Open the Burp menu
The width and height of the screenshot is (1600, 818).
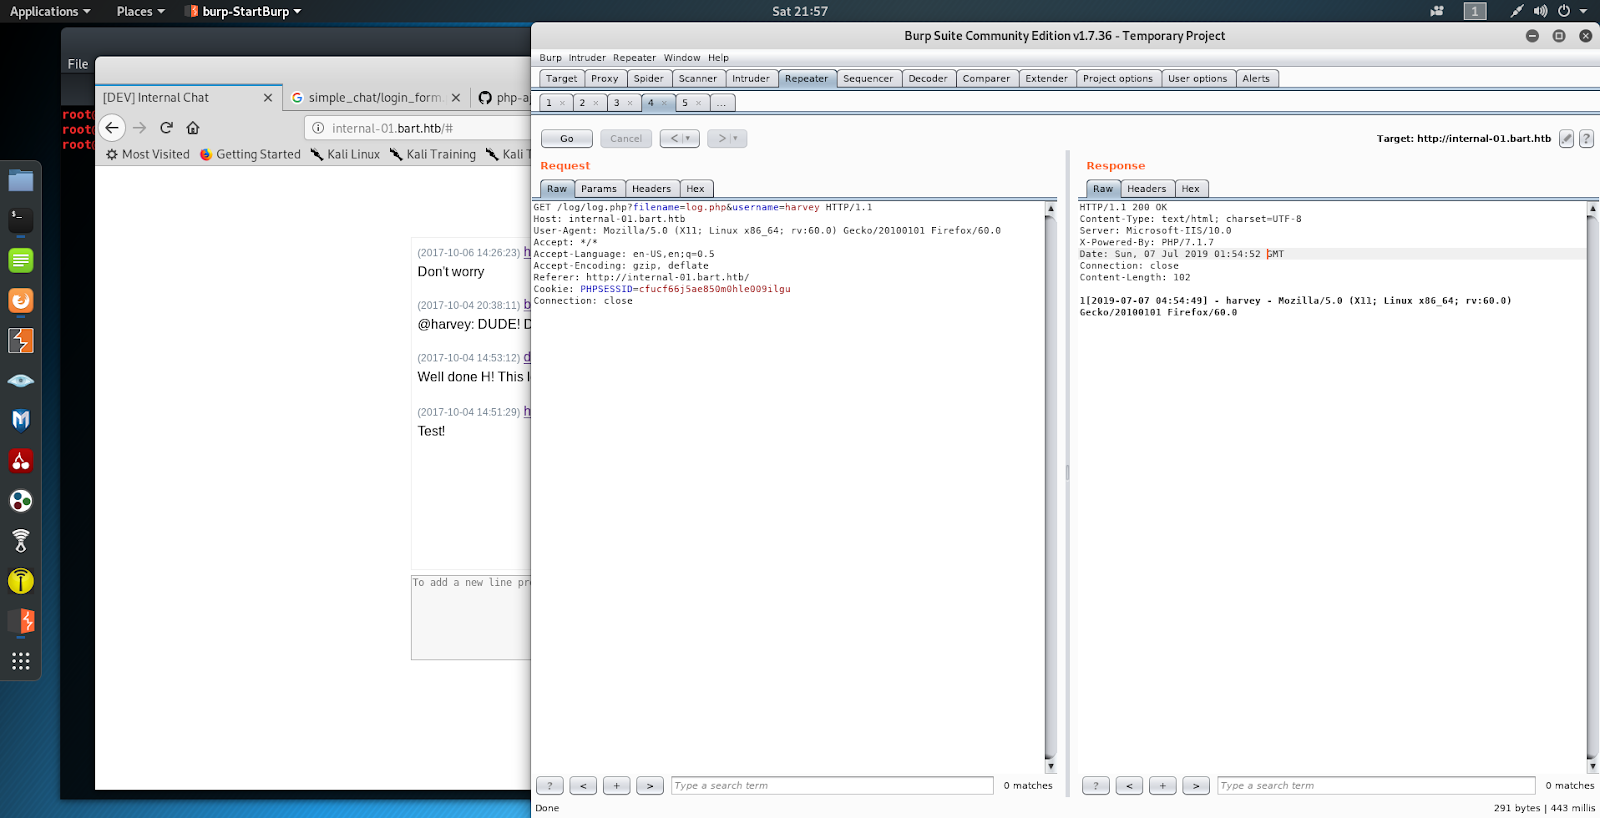[x=550, y=58]
